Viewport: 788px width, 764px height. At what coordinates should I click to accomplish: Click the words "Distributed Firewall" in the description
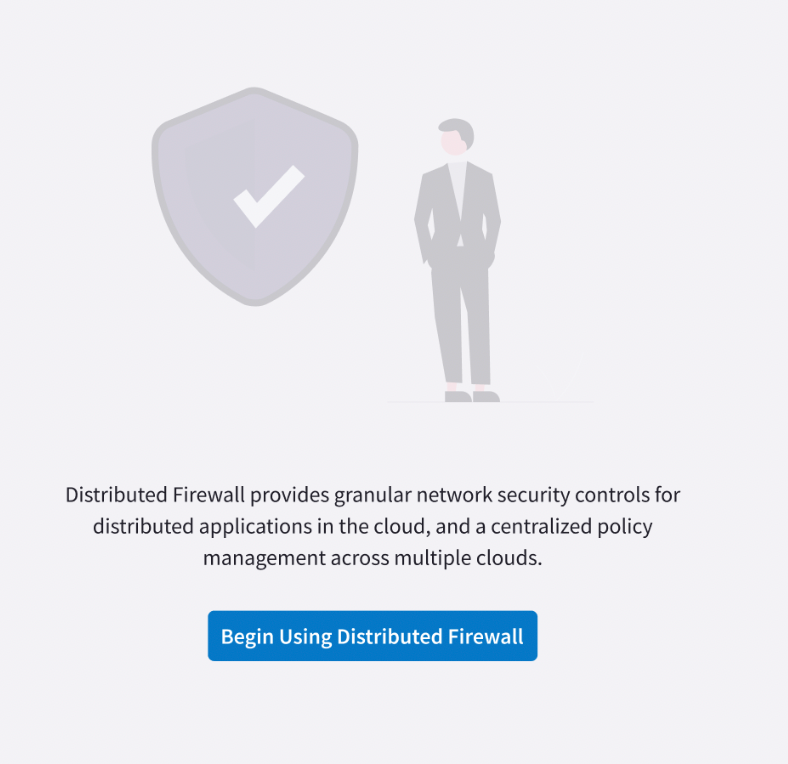[x=155, y=494]
